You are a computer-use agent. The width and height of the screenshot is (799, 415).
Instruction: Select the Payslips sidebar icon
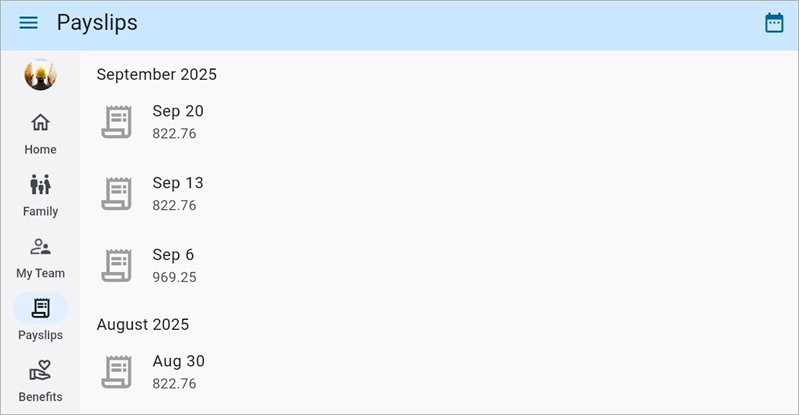click(x=40, y=309)
